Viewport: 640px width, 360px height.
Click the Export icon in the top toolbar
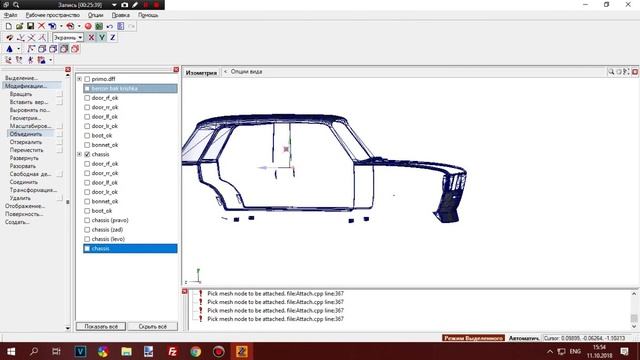(70, 26)
